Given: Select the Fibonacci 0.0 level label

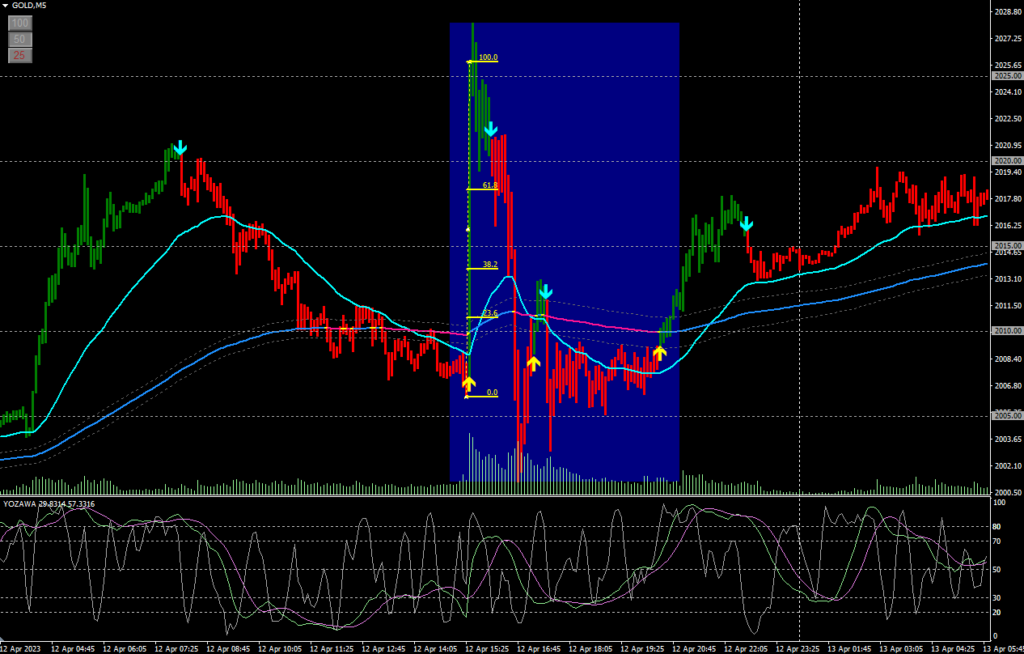Looking at the screenshot, I should (x=492, y=393).
